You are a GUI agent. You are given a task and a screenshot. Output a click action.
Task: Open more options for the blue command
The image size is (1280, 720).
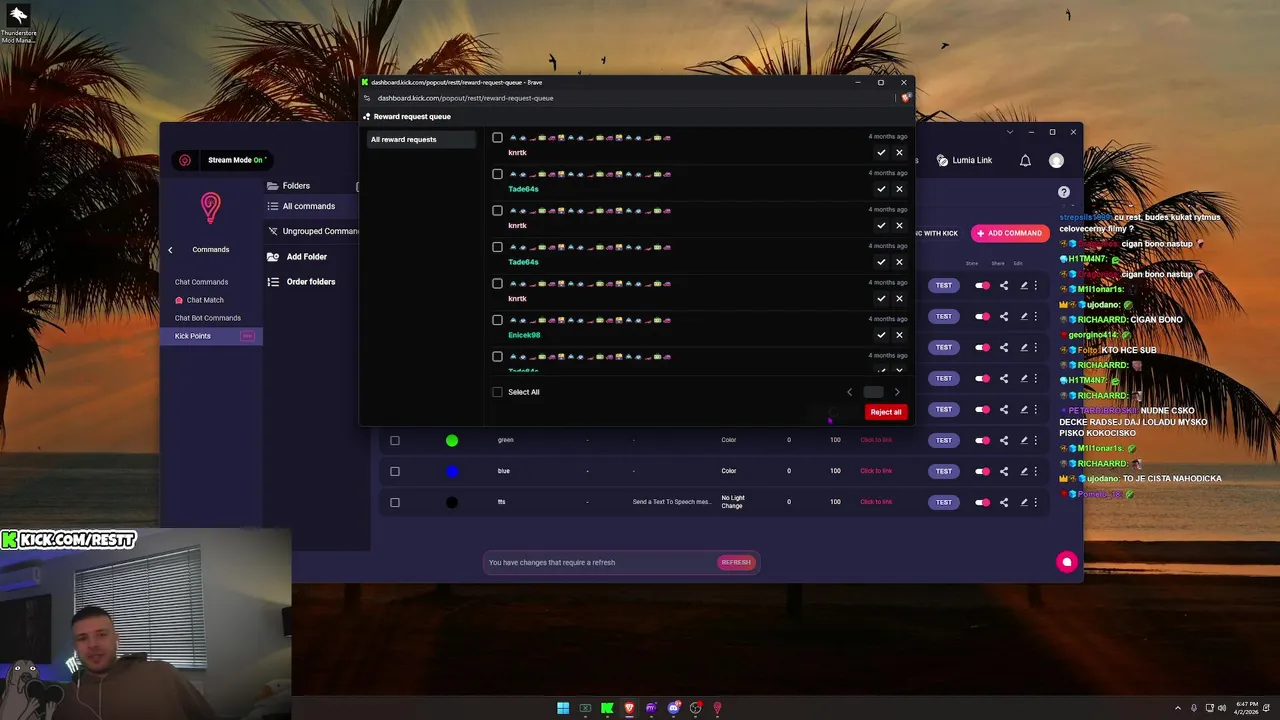1036,471
